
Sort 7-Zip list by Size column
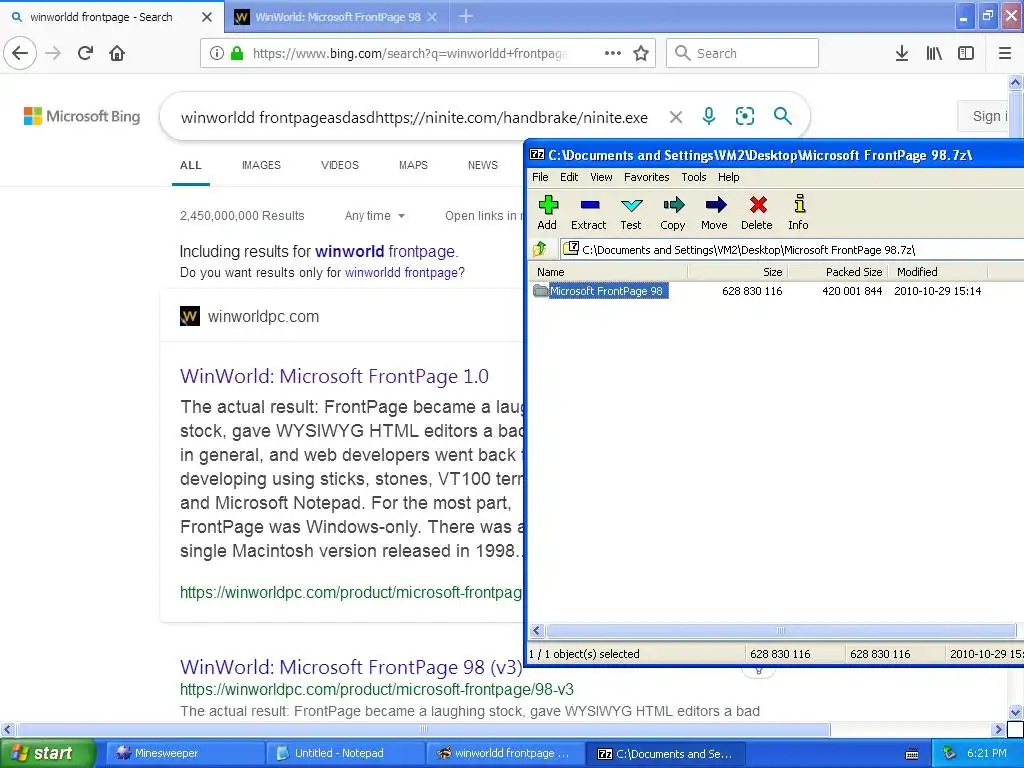click(737, 272)
